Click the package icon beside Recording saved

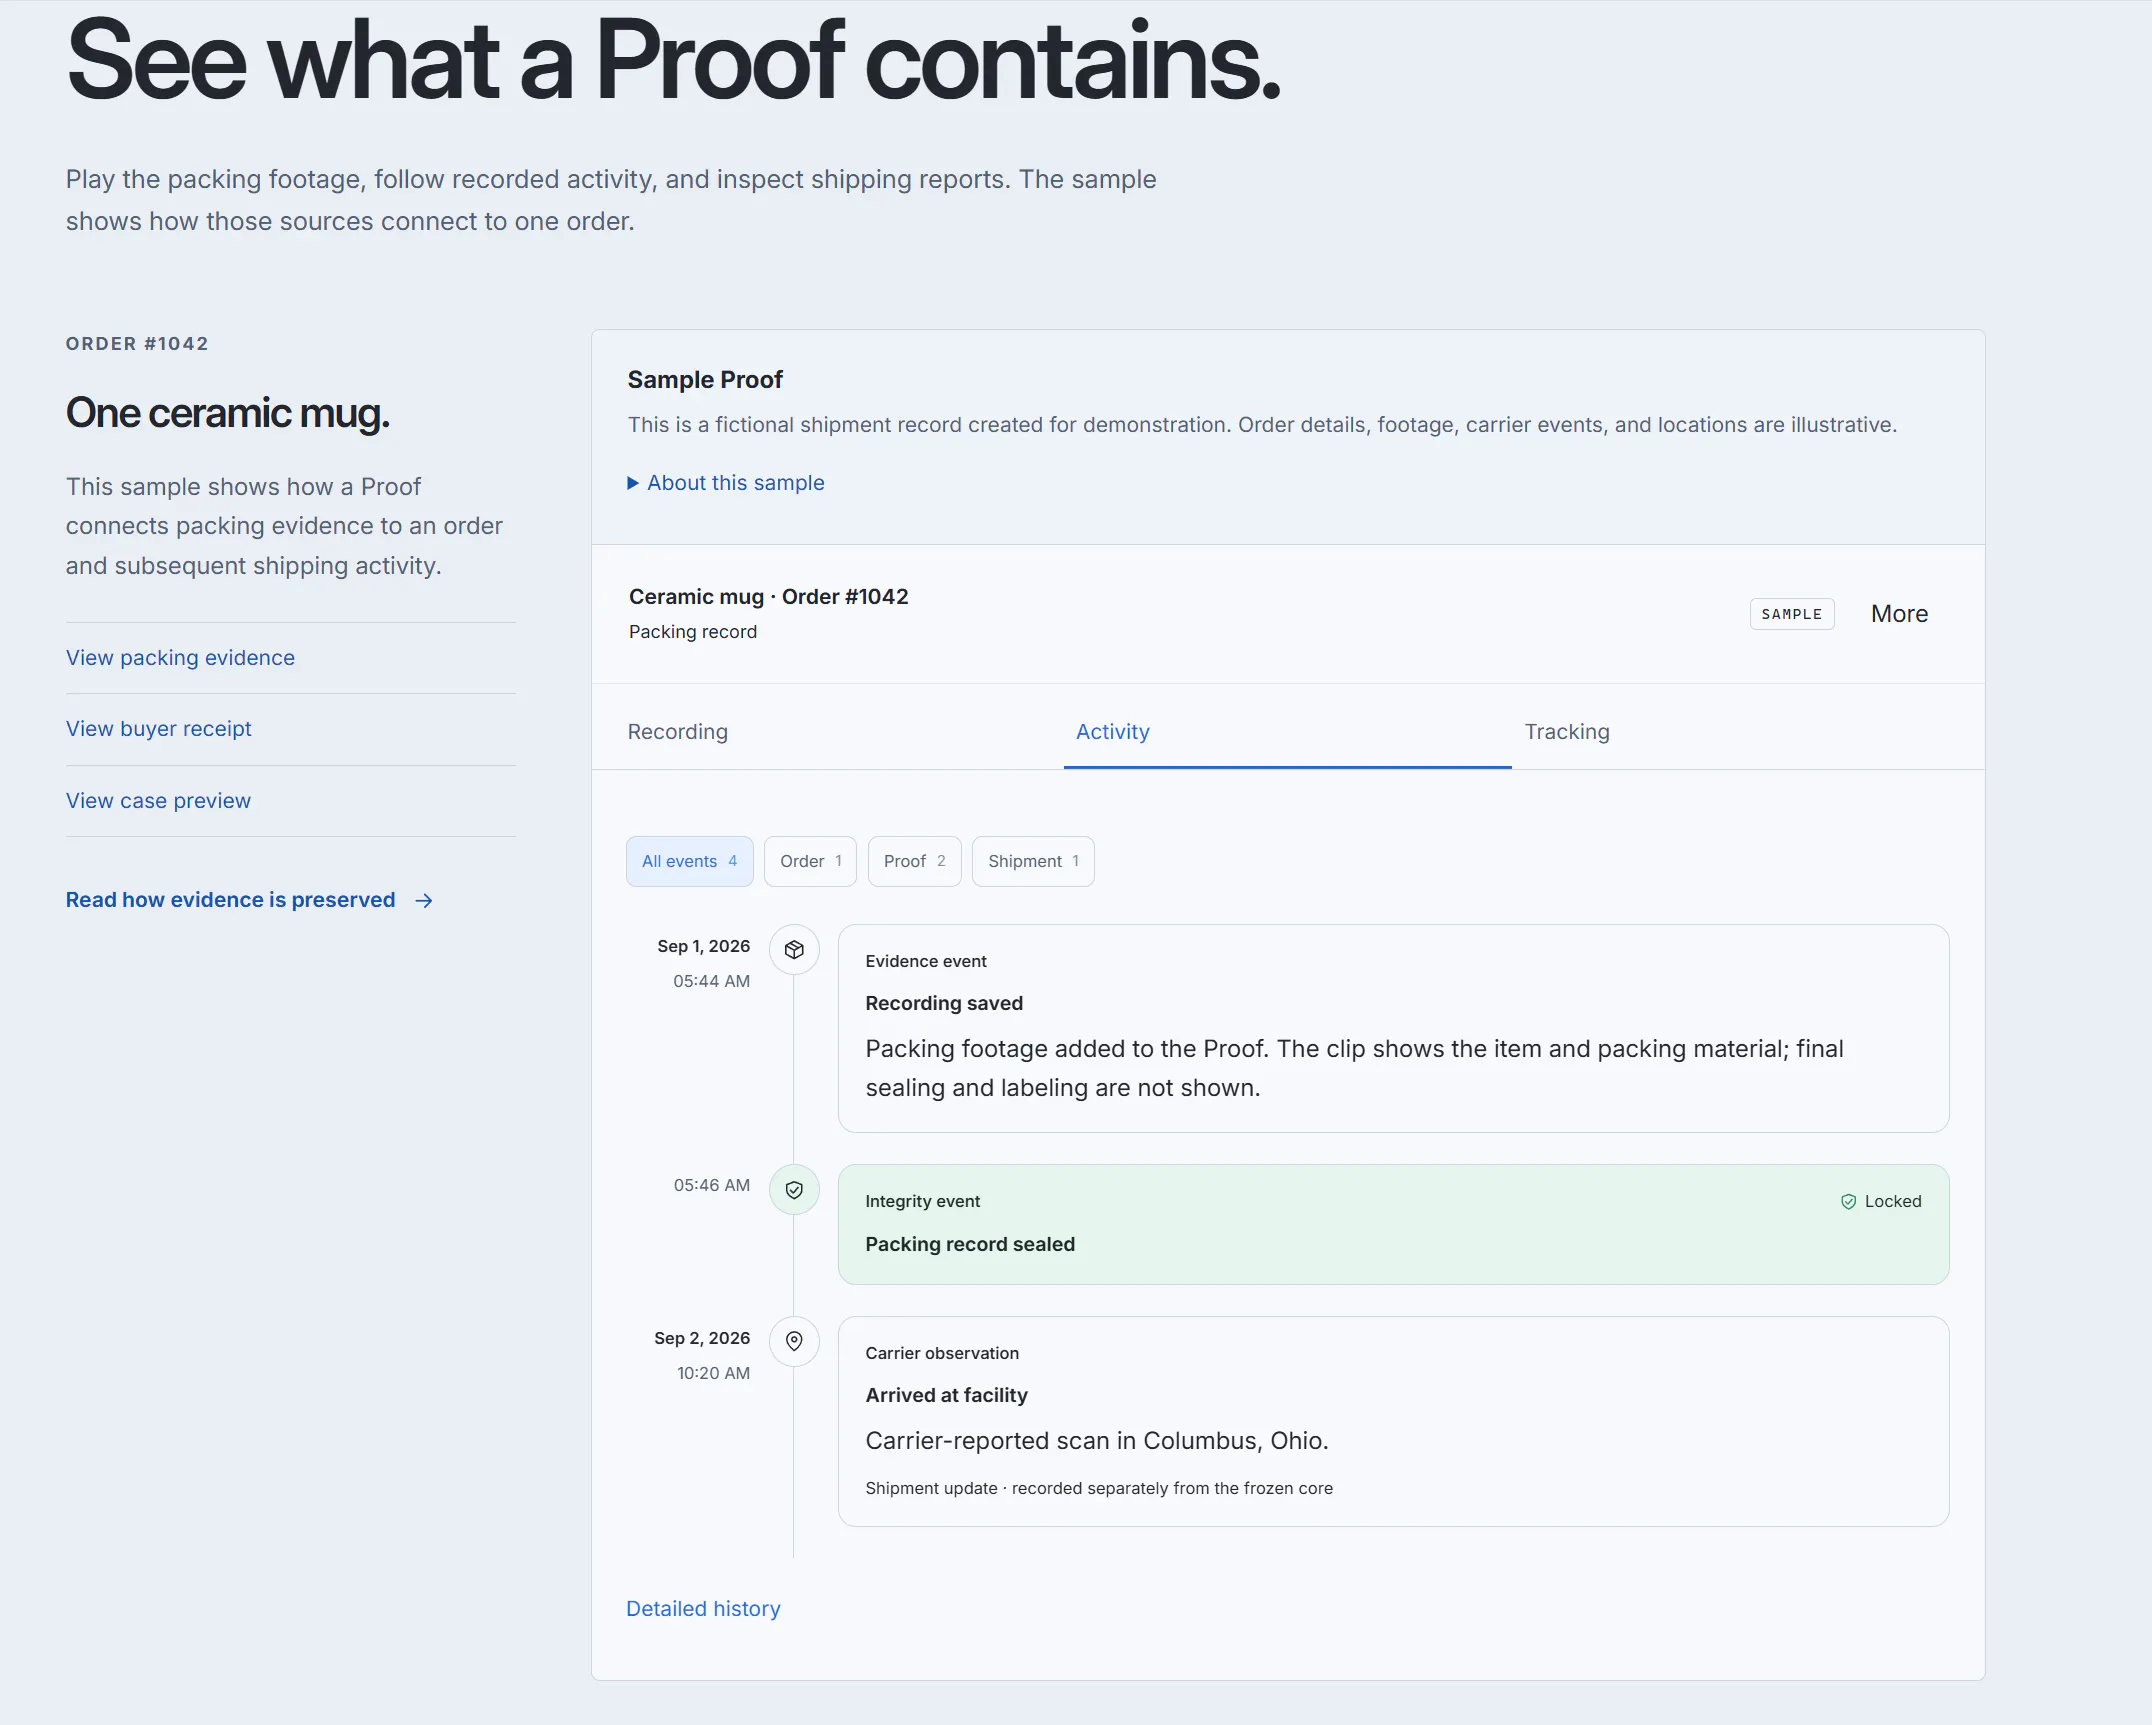tap(794, 950)
